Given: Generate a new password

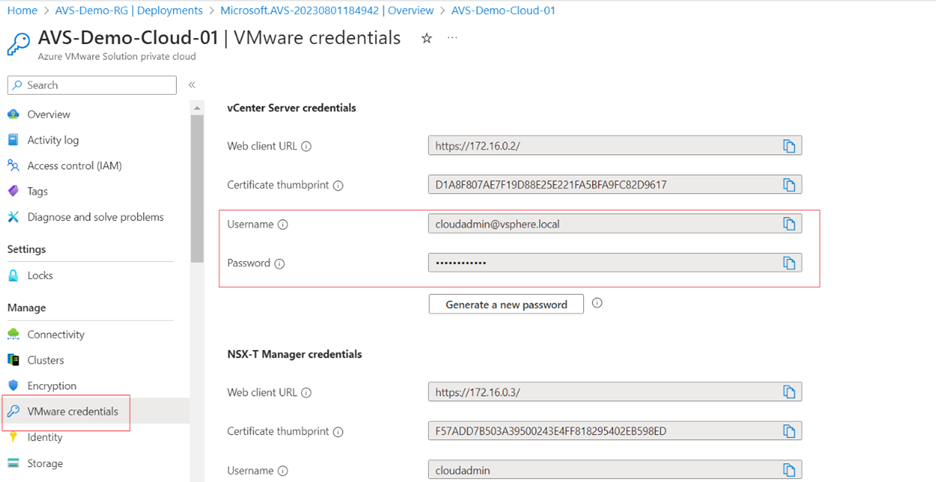Looking at the screenshot, I should pos(506,304).
